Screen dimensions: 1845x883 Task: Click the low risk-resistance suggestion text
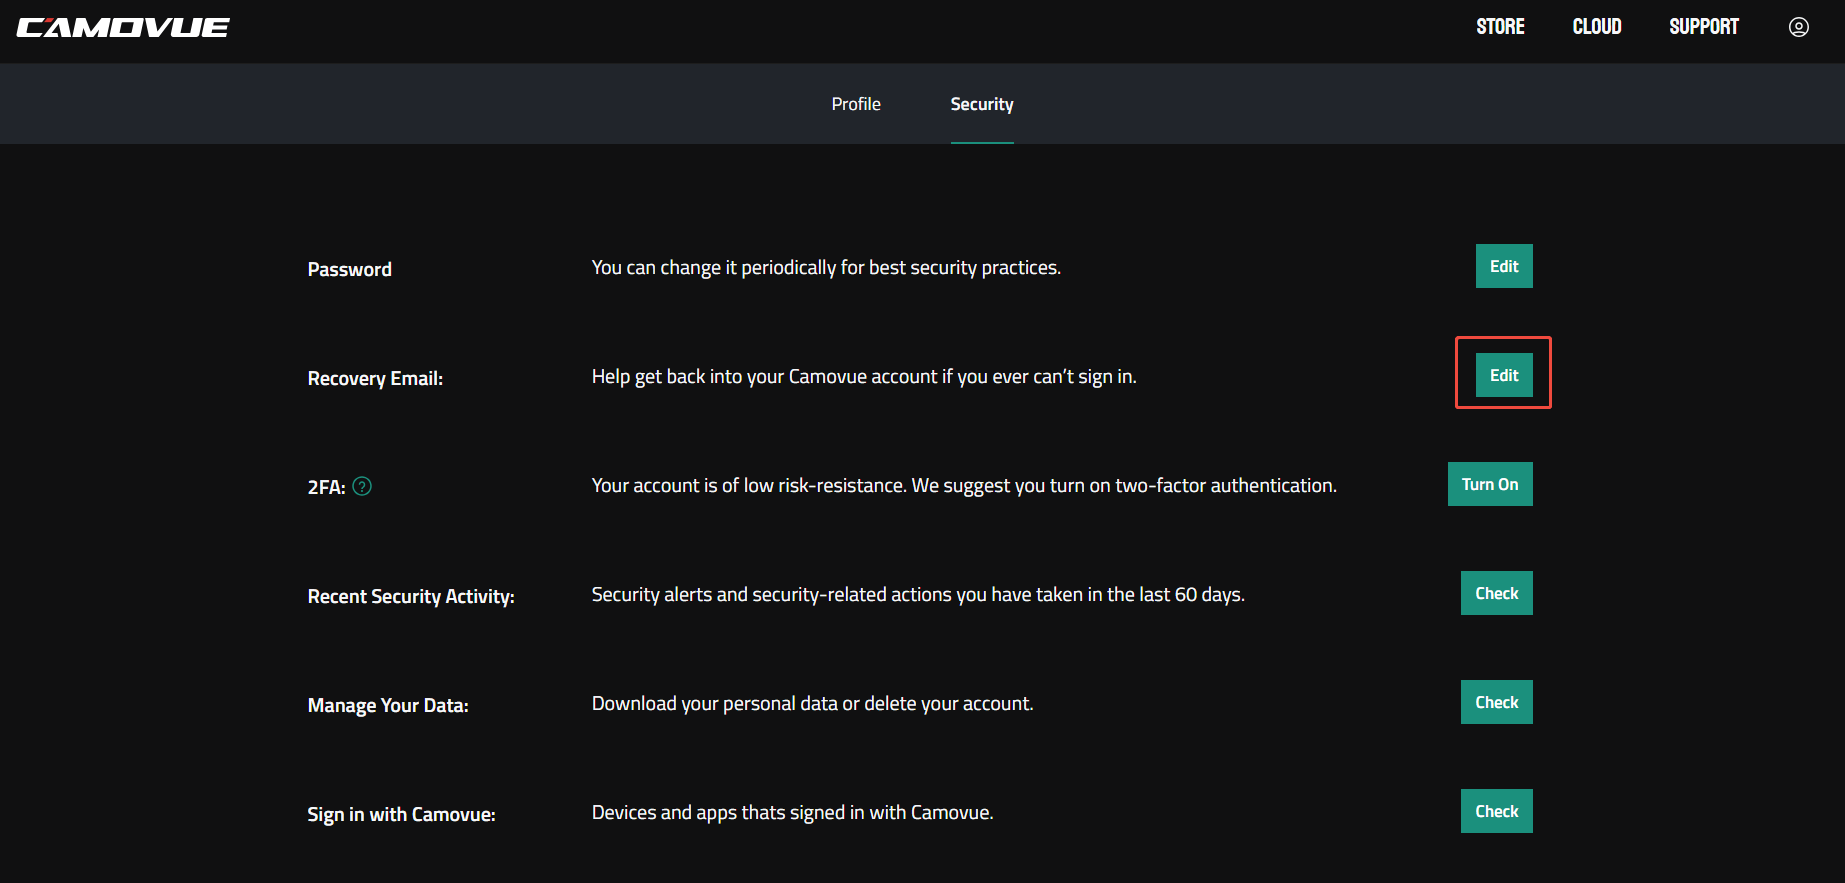pos(964,485)
